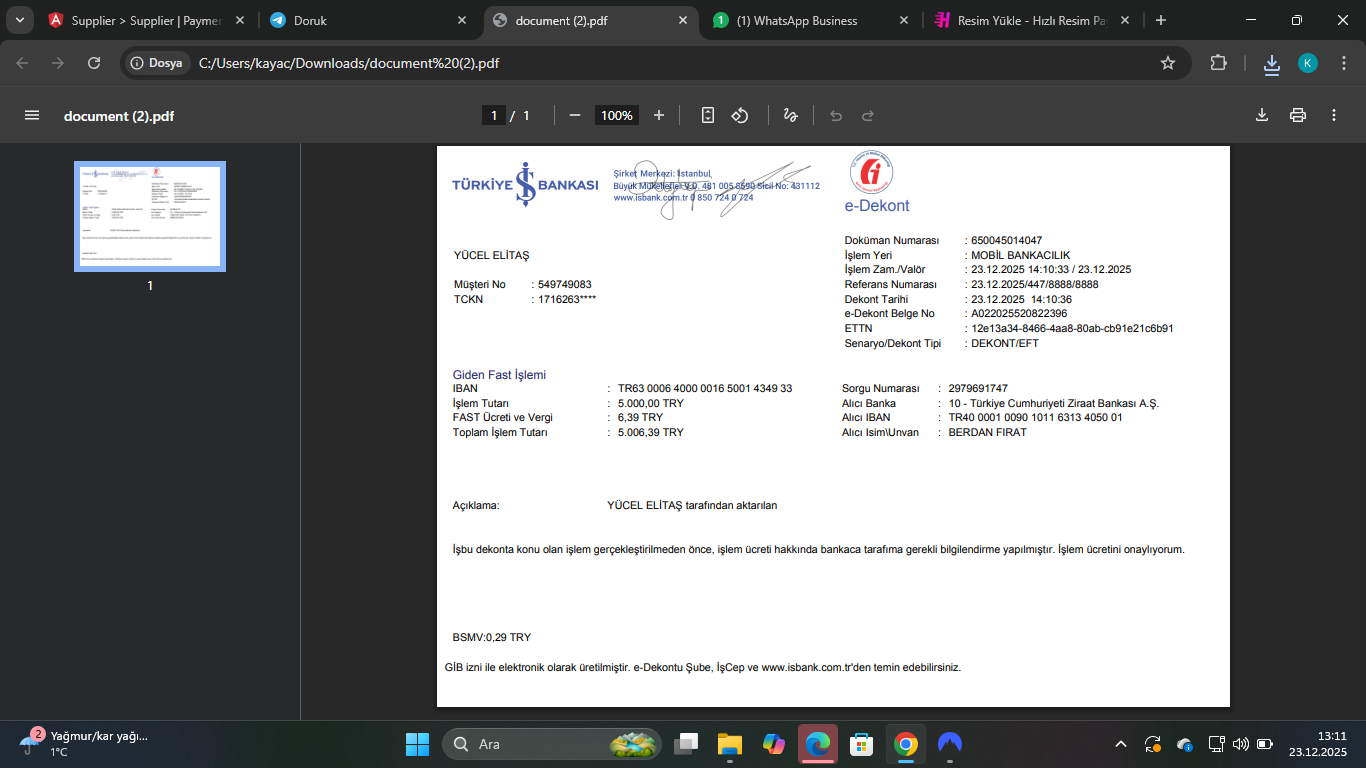
Task: Open Copilot from the taskbar
Action: [774, 744]
